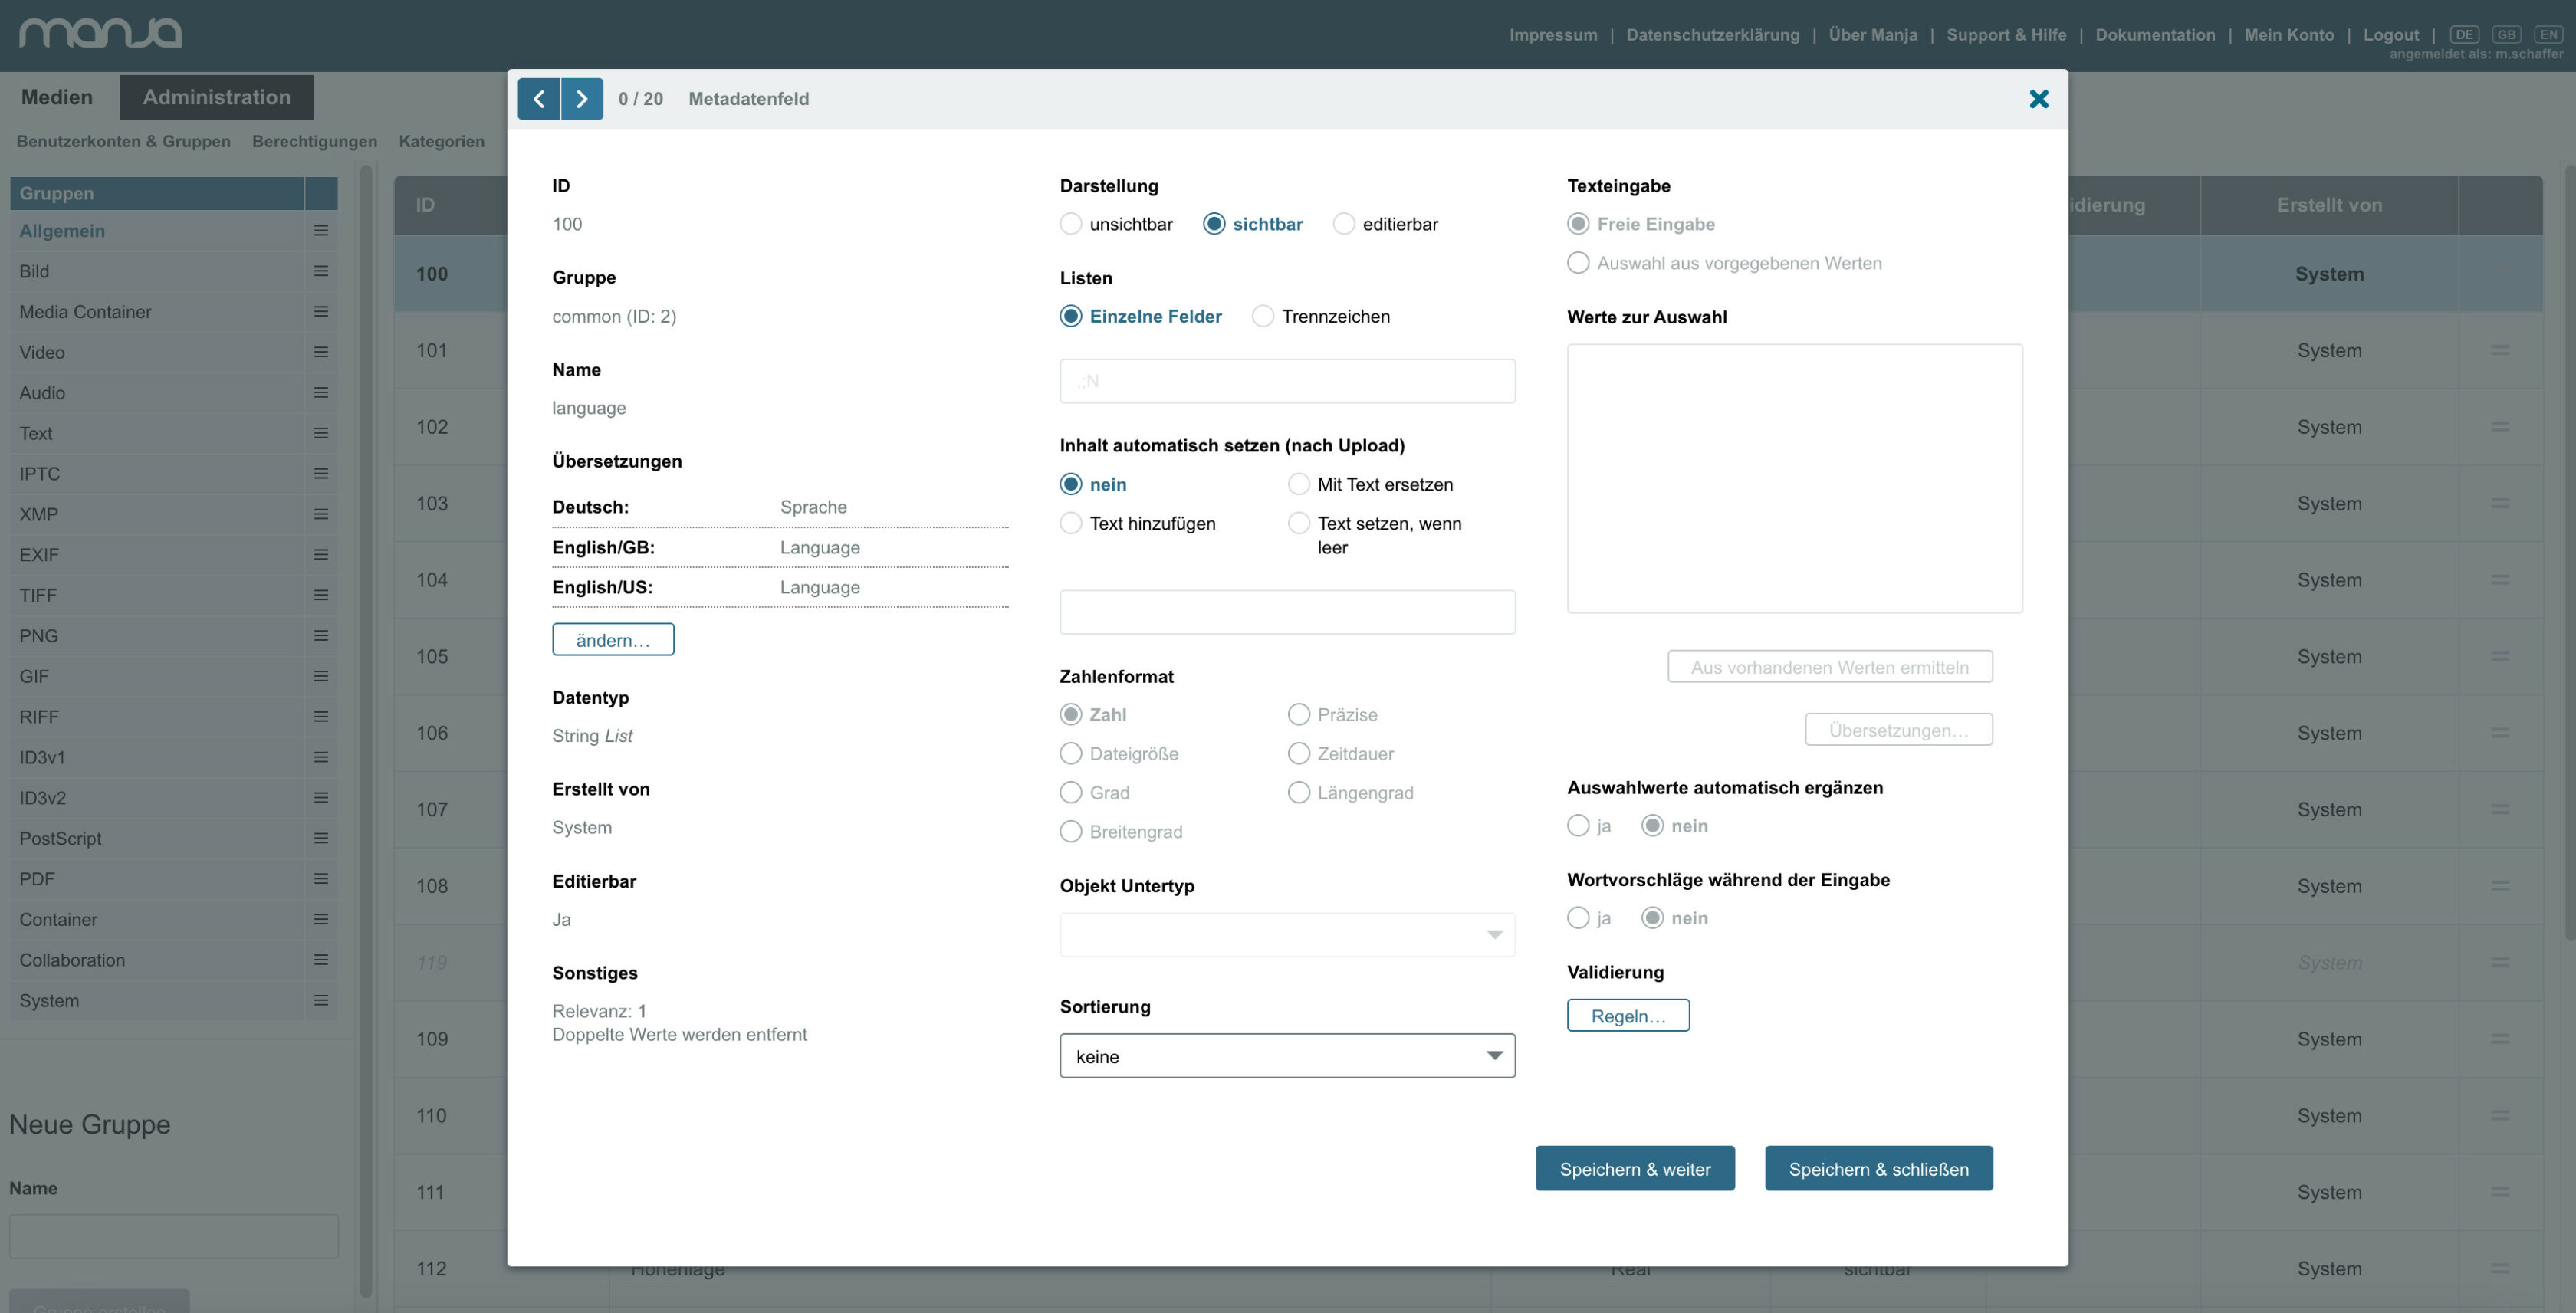
Task: Go to previous metadata field arrow
Action: coord(539,99)
